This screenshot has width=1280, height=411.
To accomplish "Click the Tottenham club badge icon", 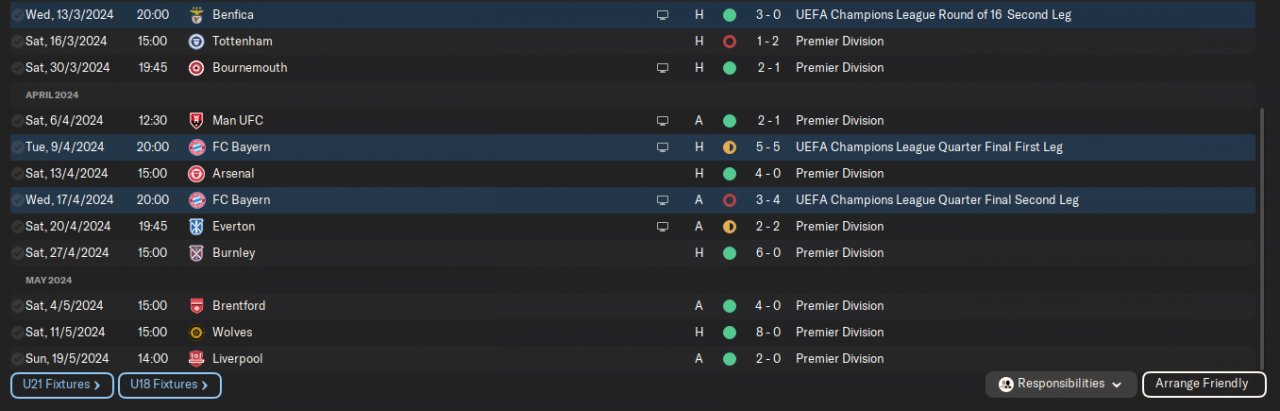I will coord(196,42).
